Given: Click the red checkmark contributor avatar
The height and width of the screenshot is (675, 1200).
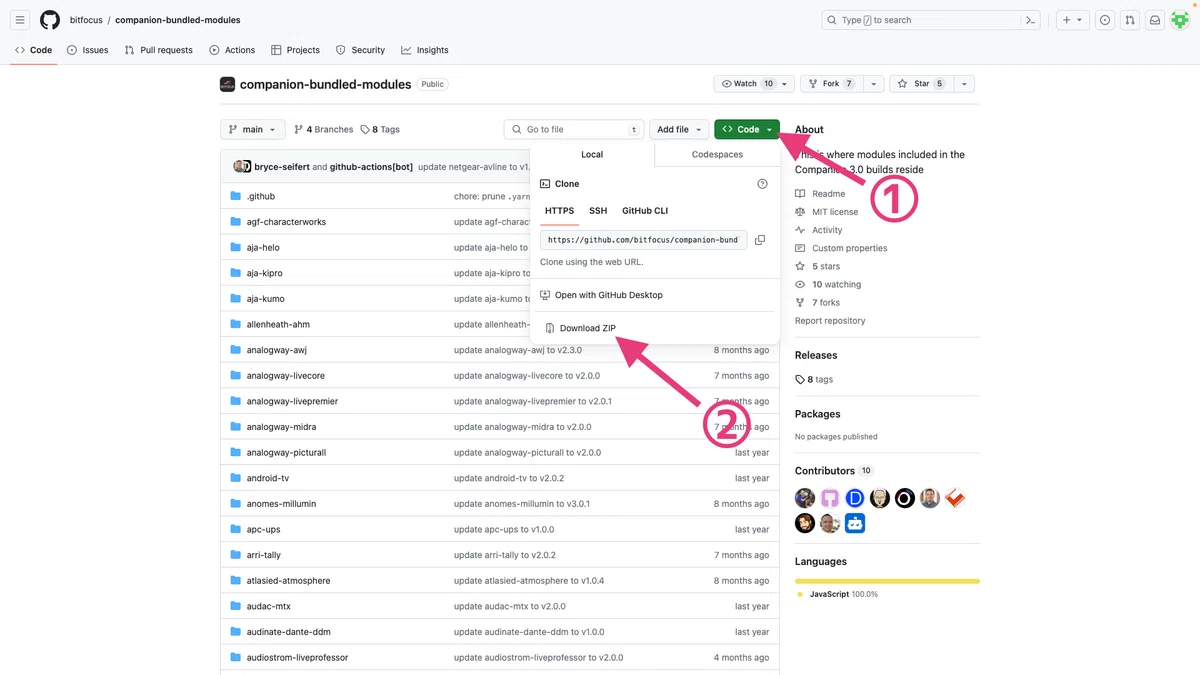Looking at the screenshot, I should pyautogui.click(x=955, y=498).
